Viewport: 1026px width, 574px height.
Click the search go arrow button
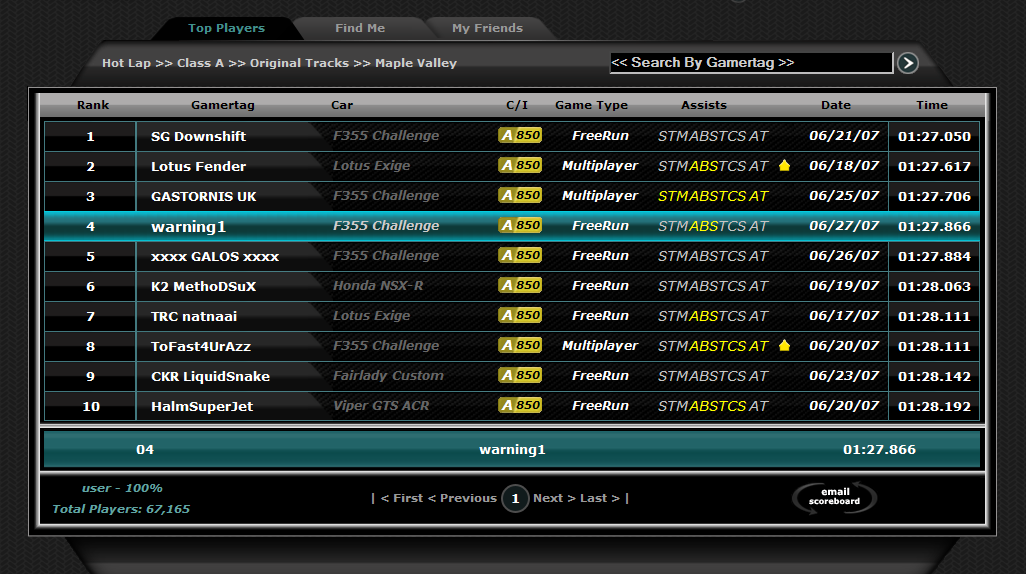[907, 63]
